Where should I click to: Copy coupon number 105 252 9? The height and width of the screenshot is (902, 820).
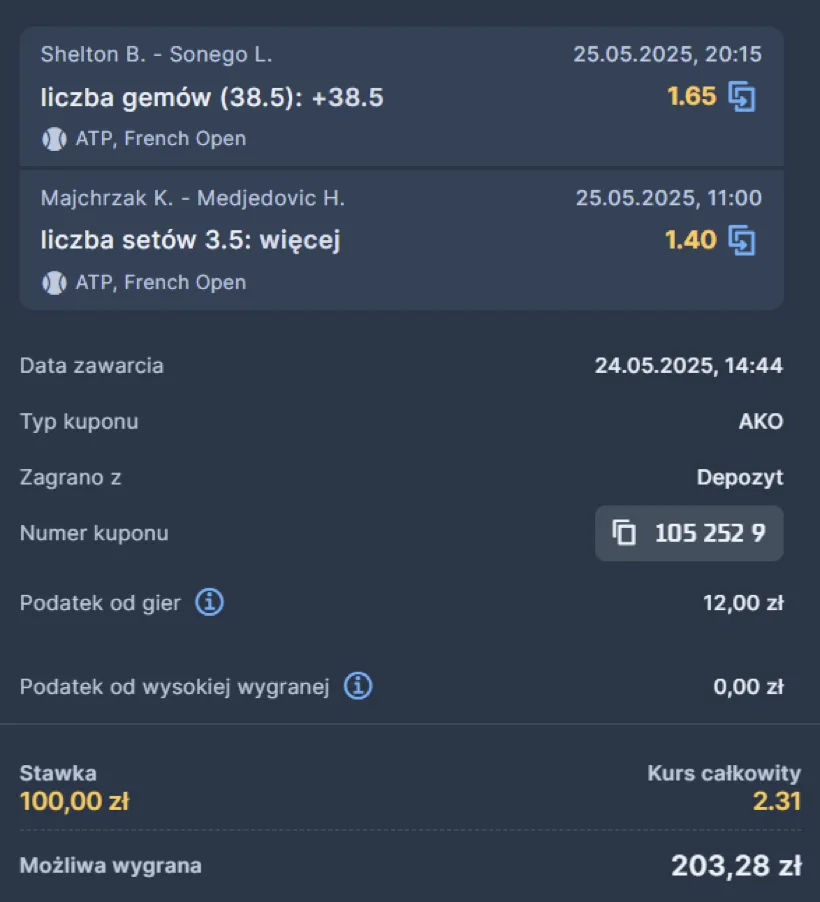[689, 533]
